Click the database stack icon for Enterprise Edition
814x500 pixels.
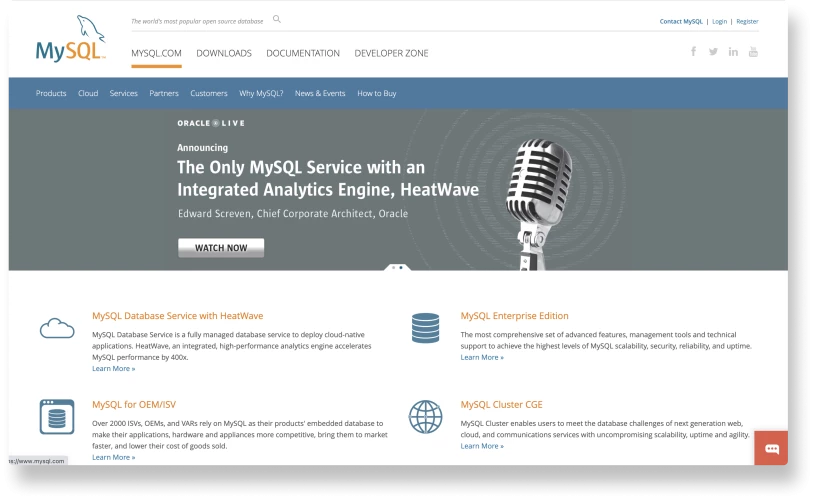coord(425,328)
